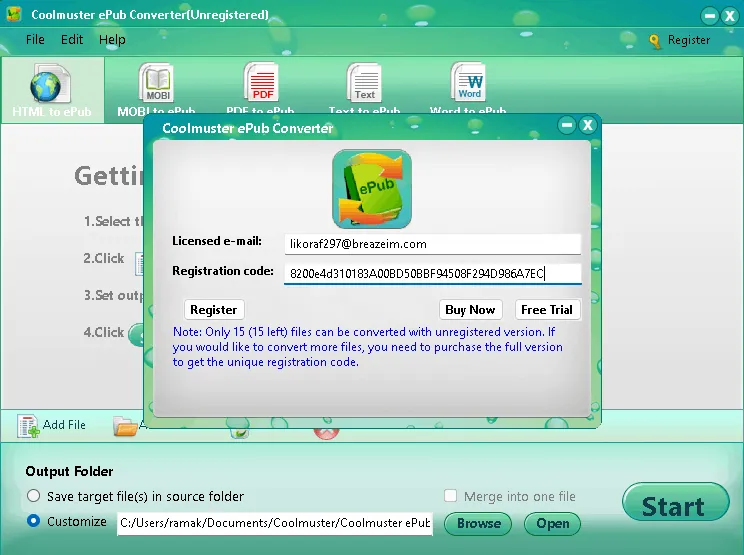Choose the PDF to ePub converter icon
Viewport: 744px width, 555px height.
260,86
